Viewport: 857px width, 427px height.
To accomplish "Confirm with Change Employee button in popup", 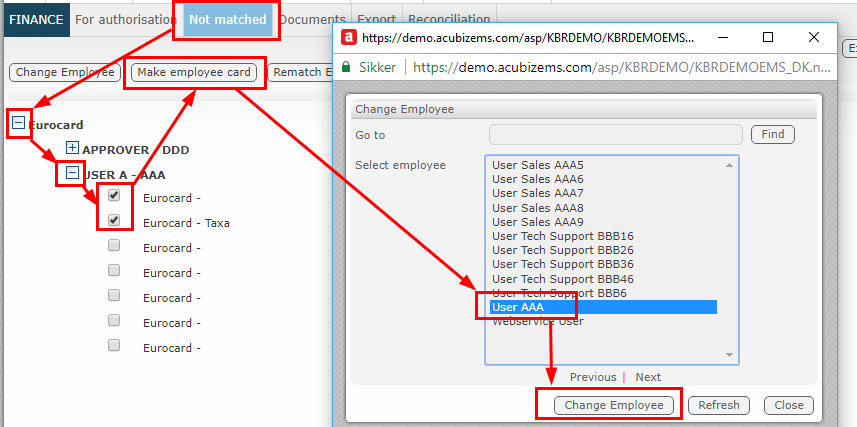I will 614,405.
